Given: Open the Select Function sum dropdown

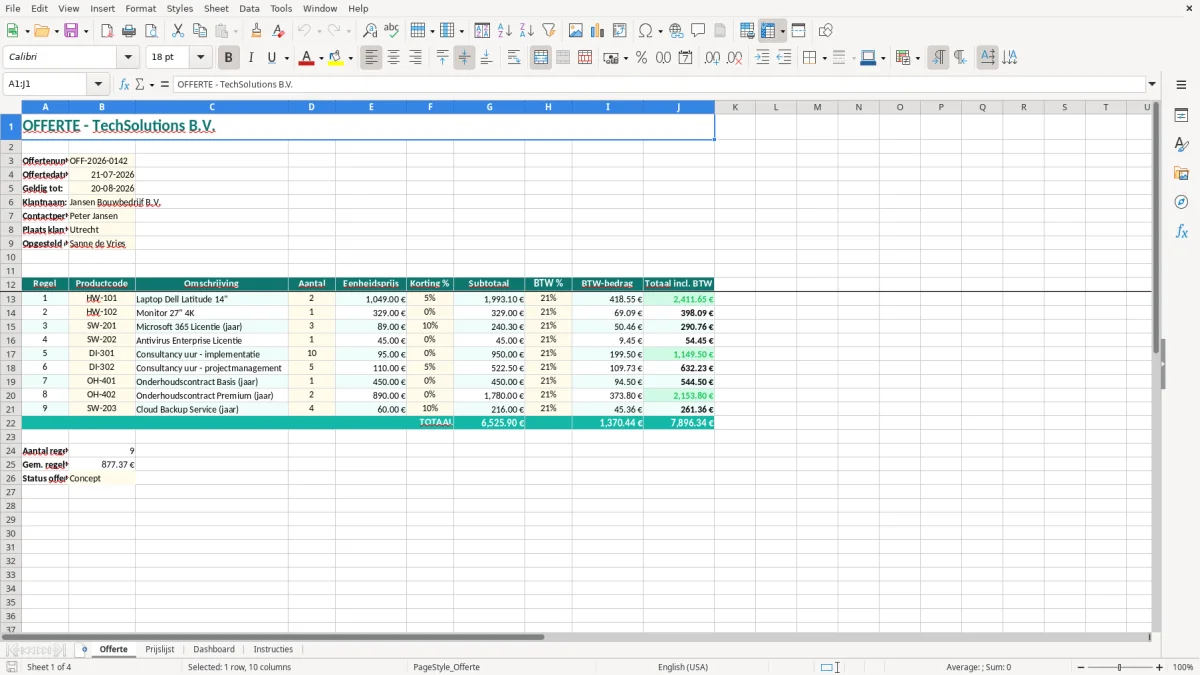Looking at the screenshot, I should coord(152,84).
